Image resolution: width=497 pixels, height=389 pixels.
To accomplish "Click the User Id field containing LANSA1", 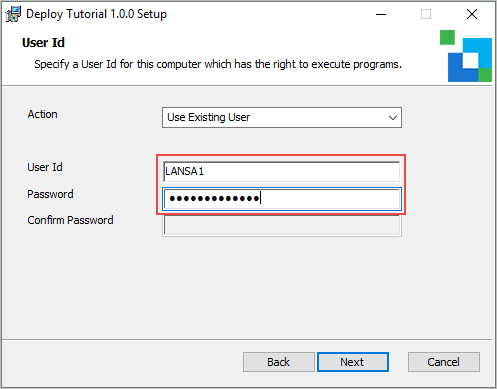I will 282,171.
